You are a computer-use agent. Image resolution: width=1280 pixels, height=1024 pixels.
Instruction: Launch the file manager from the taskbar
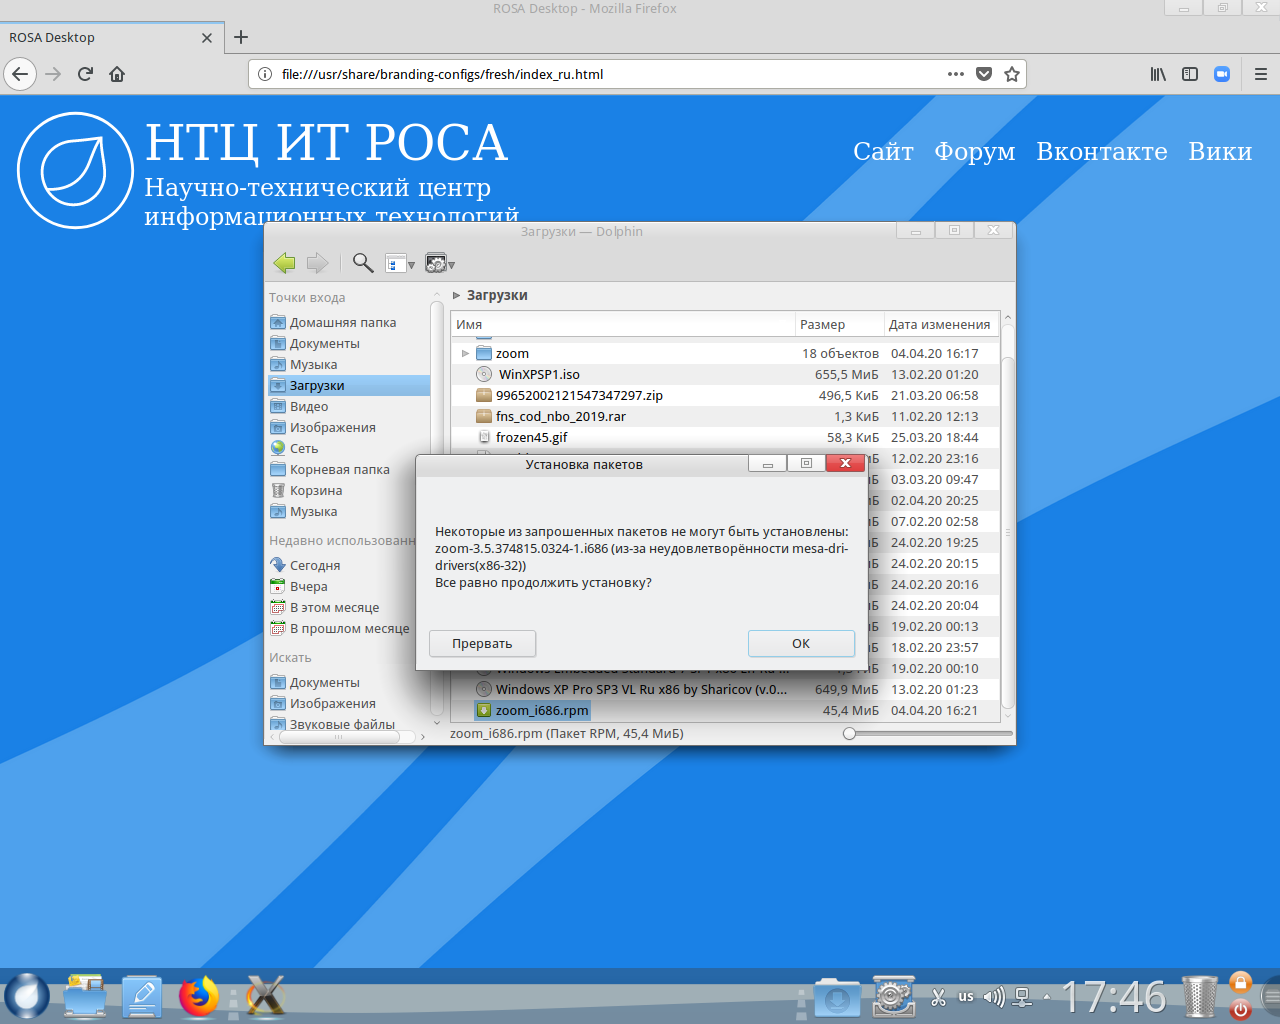pyautogui.click(x=85, y=997)
